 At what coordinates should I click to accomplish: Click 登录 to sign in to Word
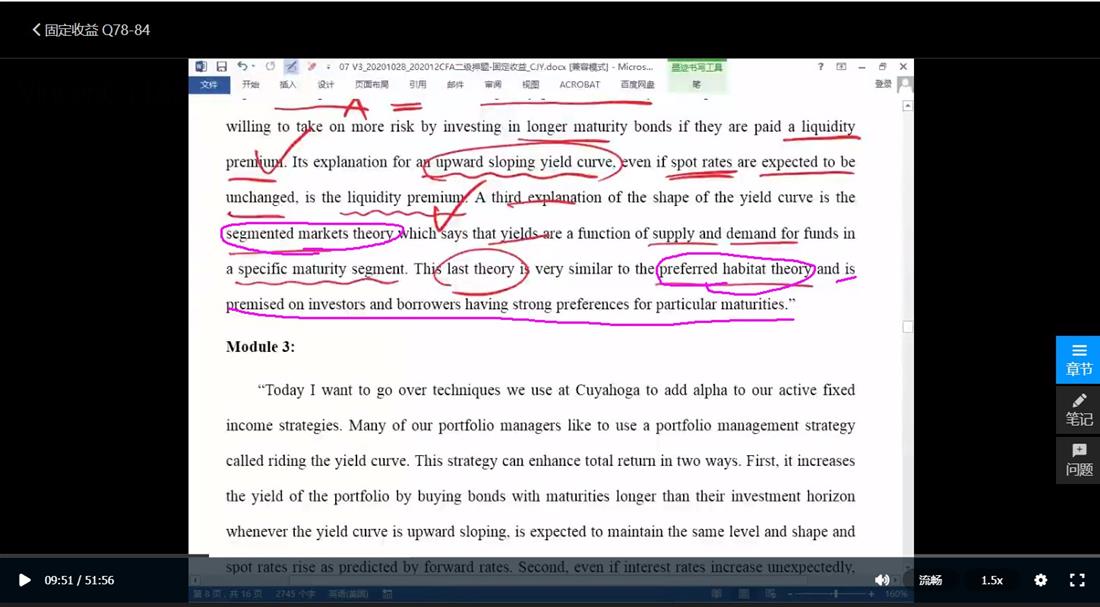883,84
